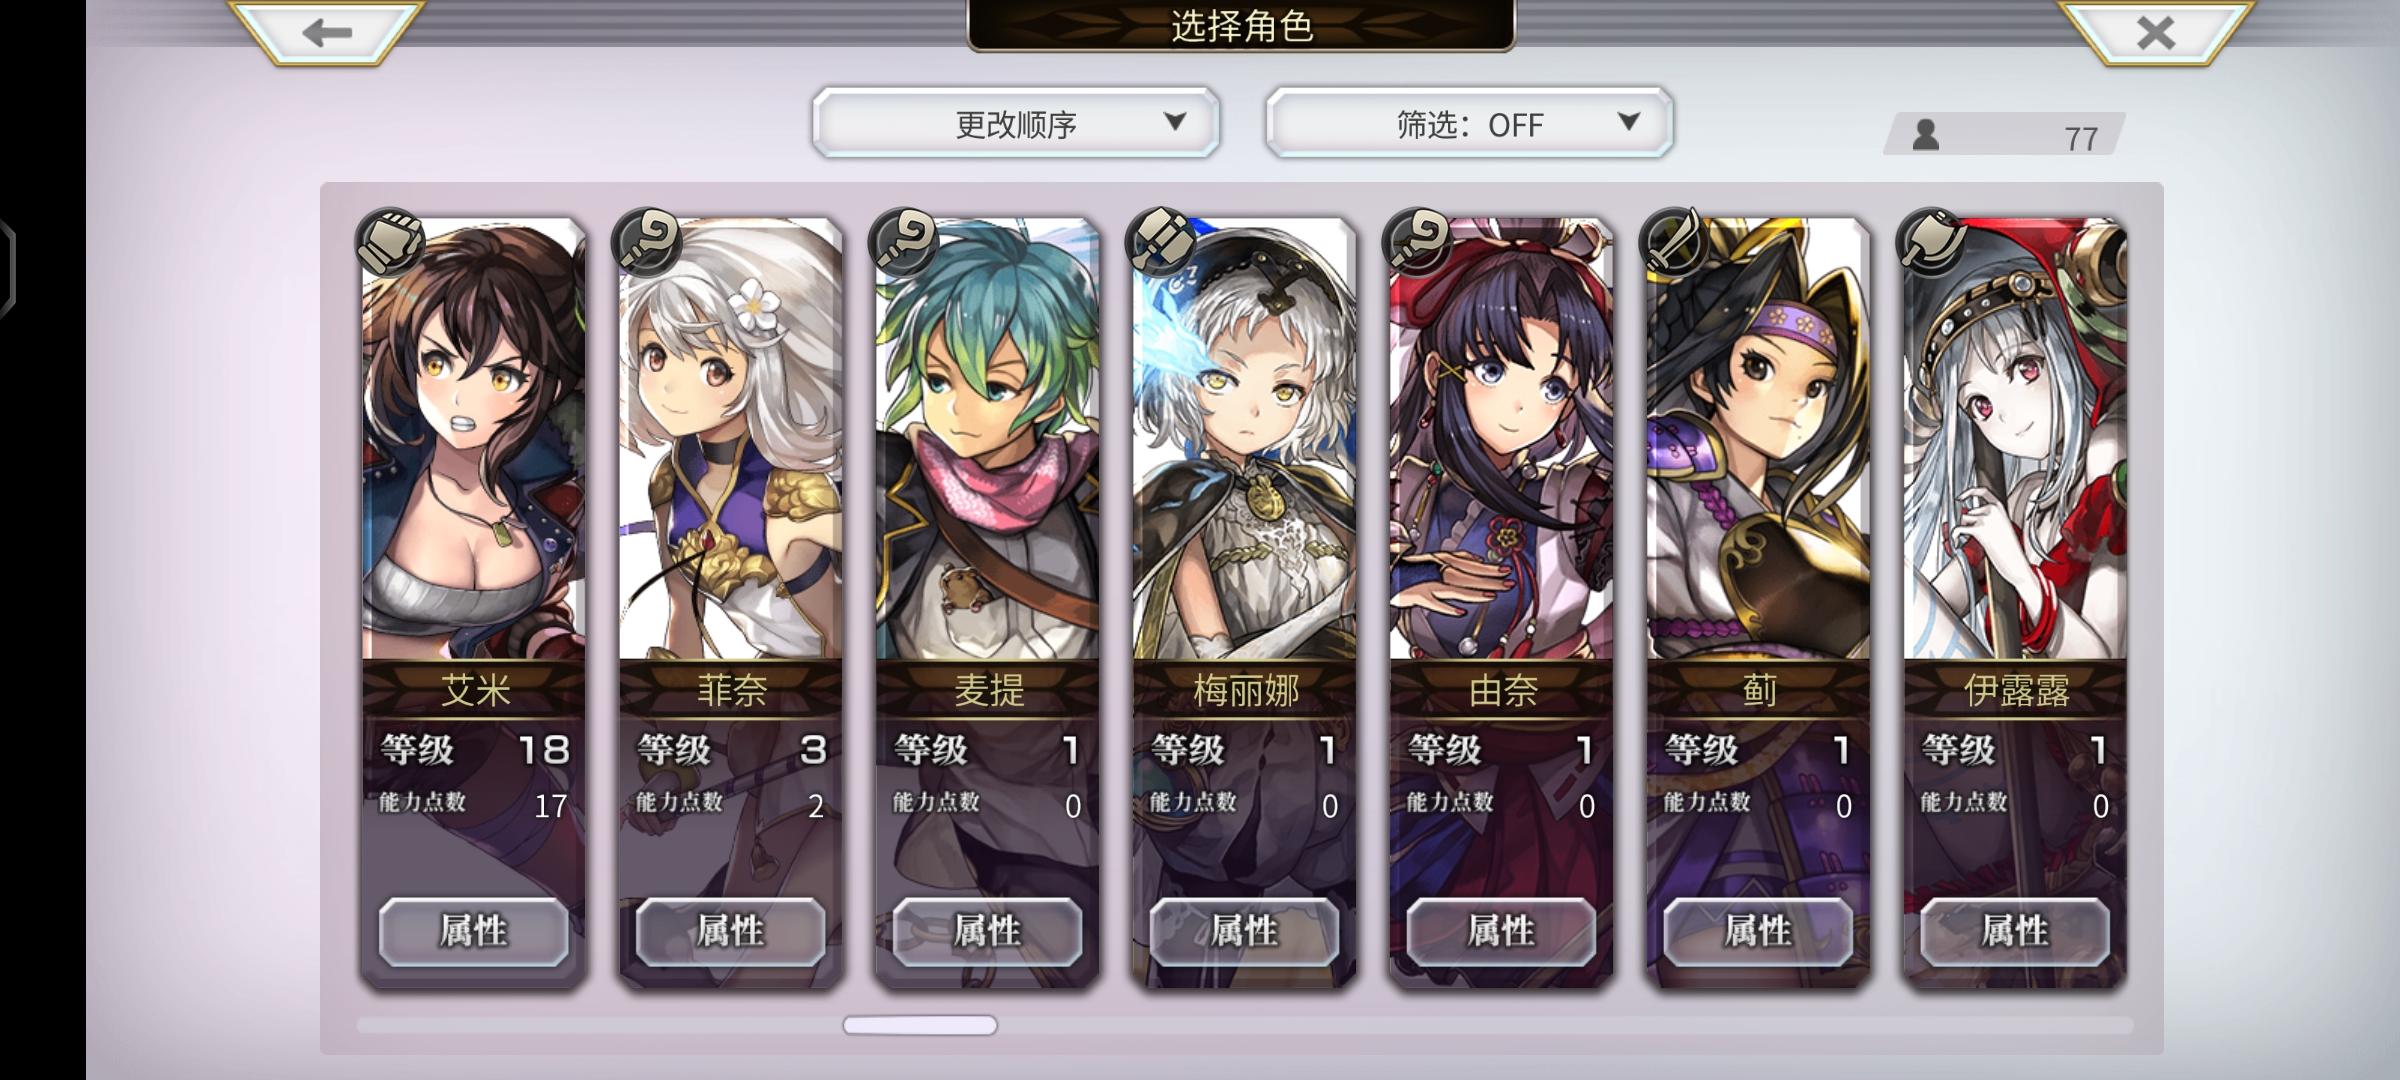
Task: Click the class icon on 梅丽娜's card
Action: coord(1161,243)
